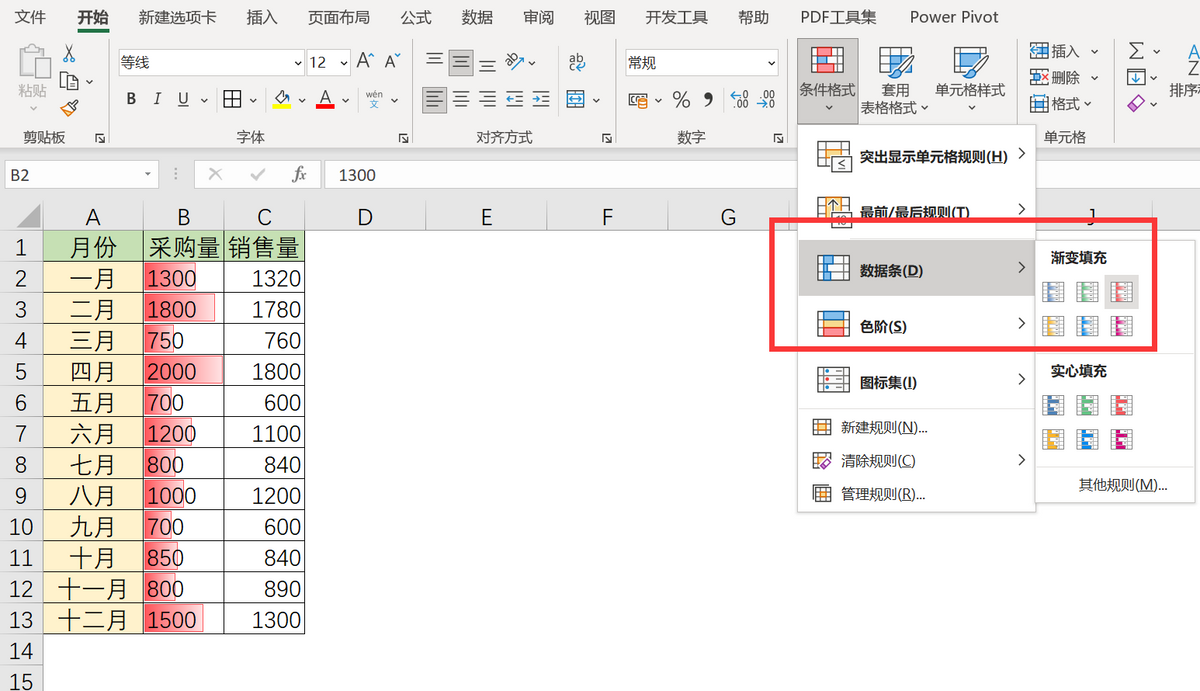Choose the red solid fill data bar
Screen dimensions: 1200x691
1121,404
